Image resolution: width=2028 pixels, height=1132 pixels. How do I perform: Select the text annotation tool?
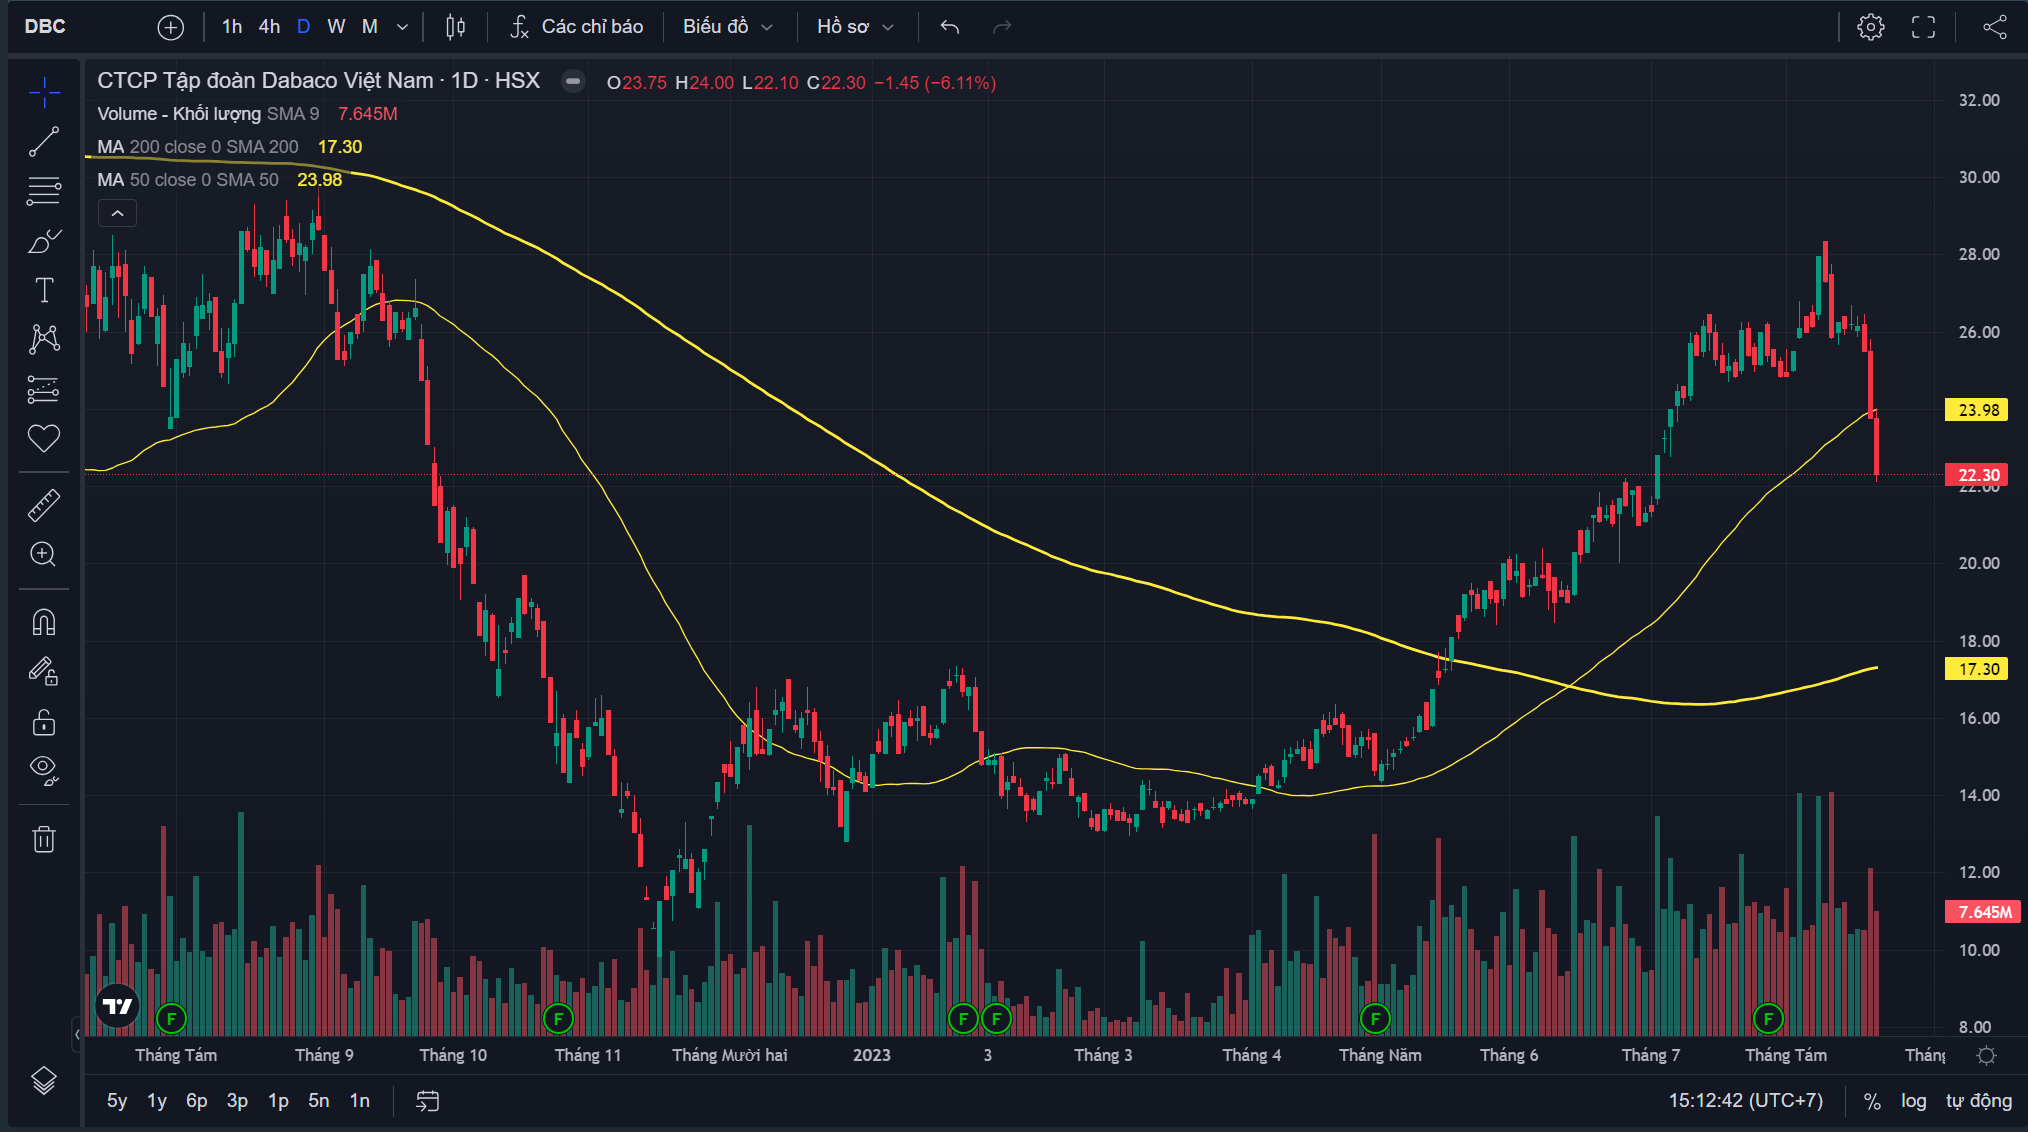[x=43, y=290]
